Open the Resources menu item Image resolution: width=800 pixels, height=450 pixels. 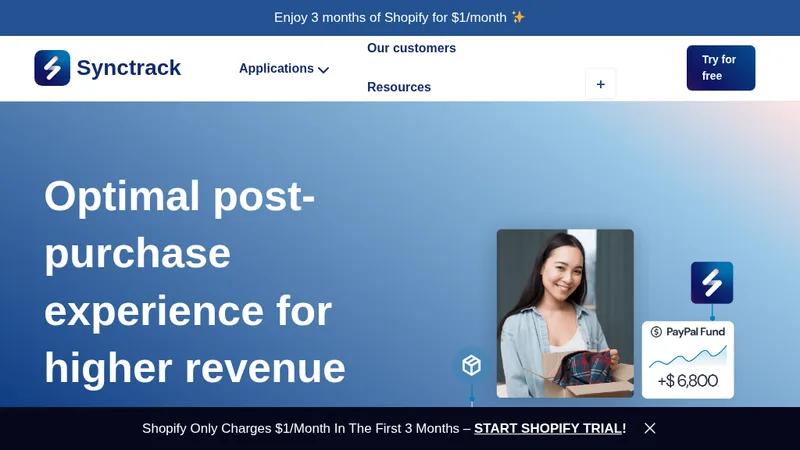point(399,87)
